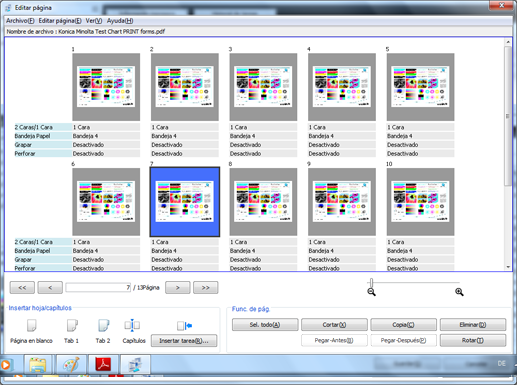Select the page 10 thumbnail
The width and height of the screenshot is (517, 385).
420,202
